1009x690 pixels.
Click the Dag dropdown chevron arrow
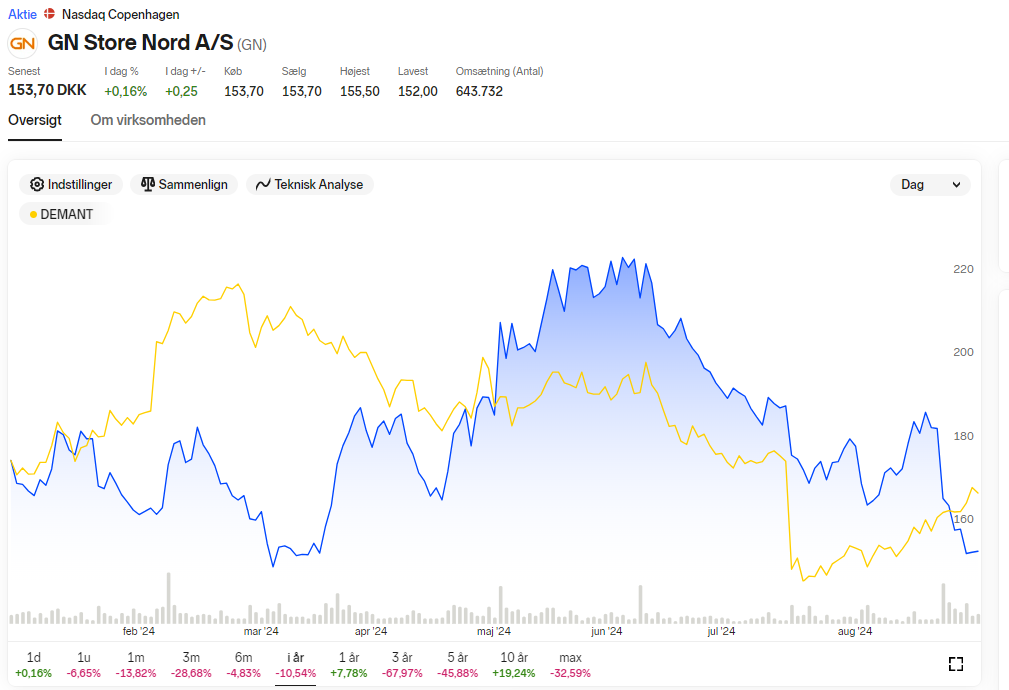[x=956, y=185]
